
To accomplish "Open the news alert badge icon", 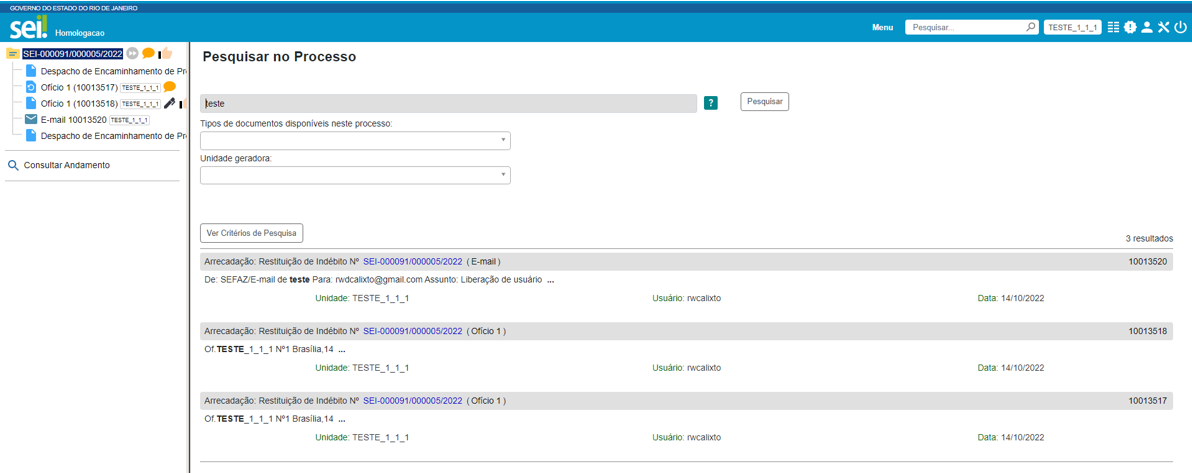I will click(1130, 28).
